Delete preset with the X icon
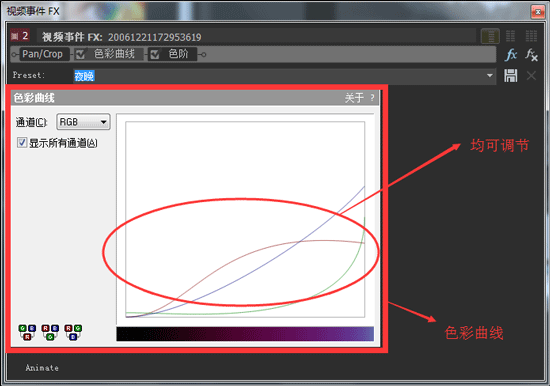550x386 pixels. pos(531,75)
